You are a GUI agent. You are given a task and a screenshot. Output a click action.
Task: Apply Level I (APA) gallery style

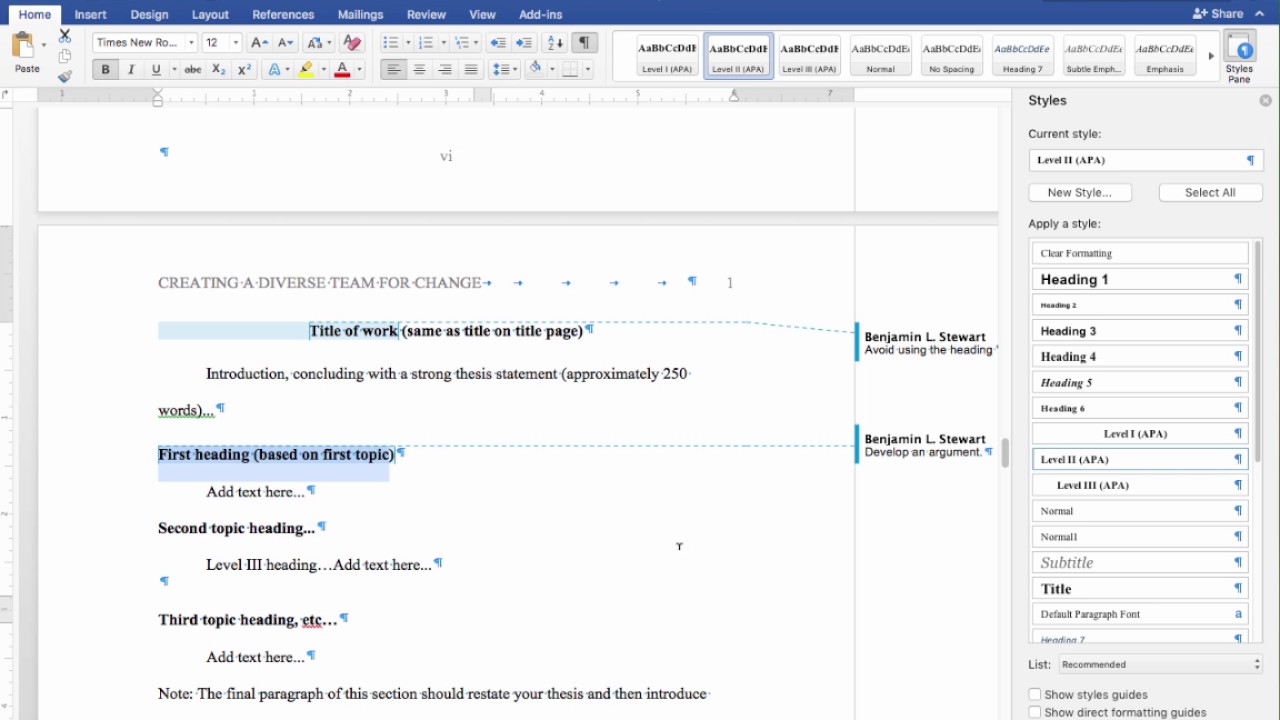pos(667,55)
